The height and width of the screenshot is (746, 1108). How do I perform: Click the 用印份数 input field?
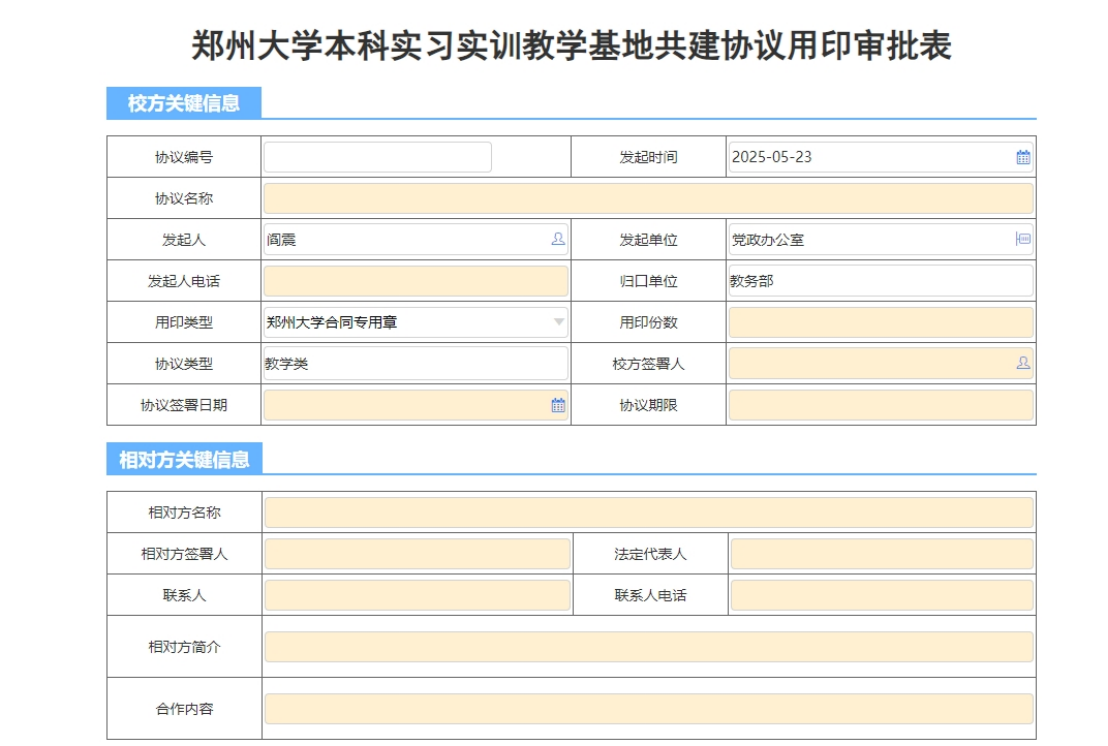click(x=881, y=322)
